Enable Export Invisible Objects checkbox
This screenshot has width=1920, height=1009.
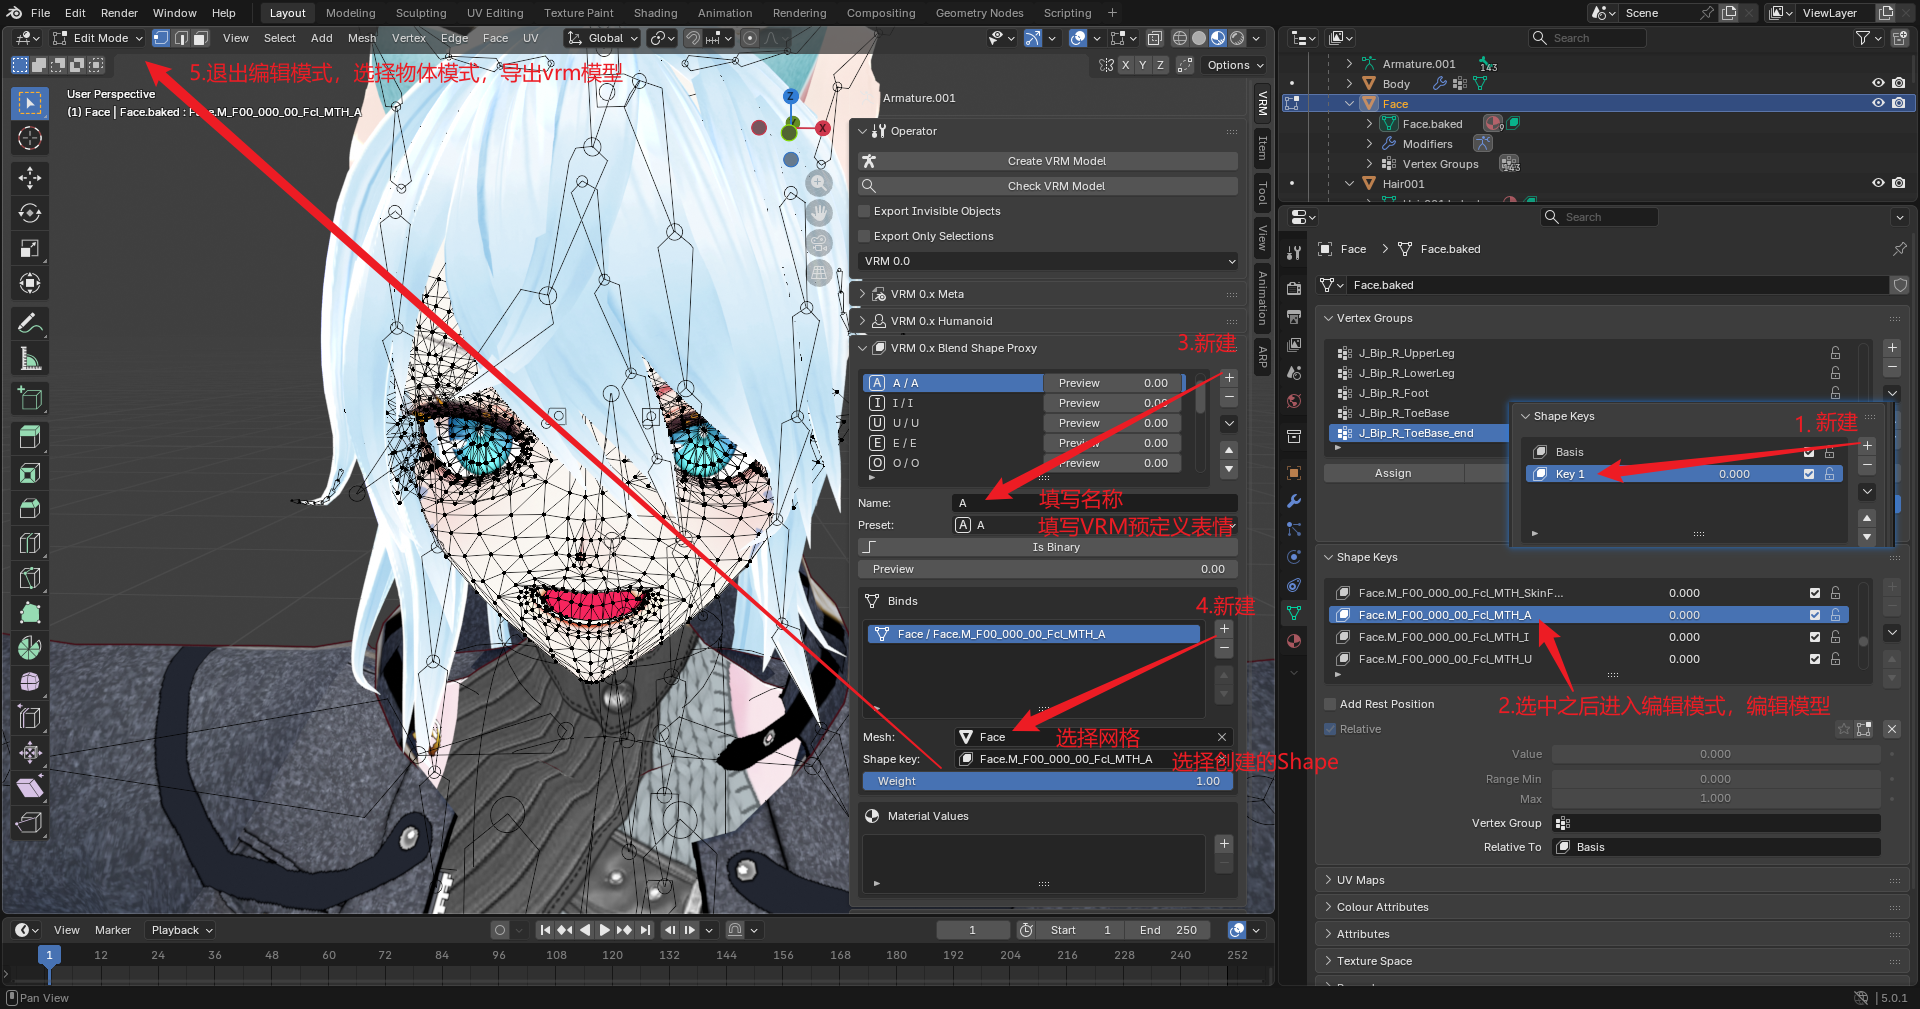(x=866, y=211)
